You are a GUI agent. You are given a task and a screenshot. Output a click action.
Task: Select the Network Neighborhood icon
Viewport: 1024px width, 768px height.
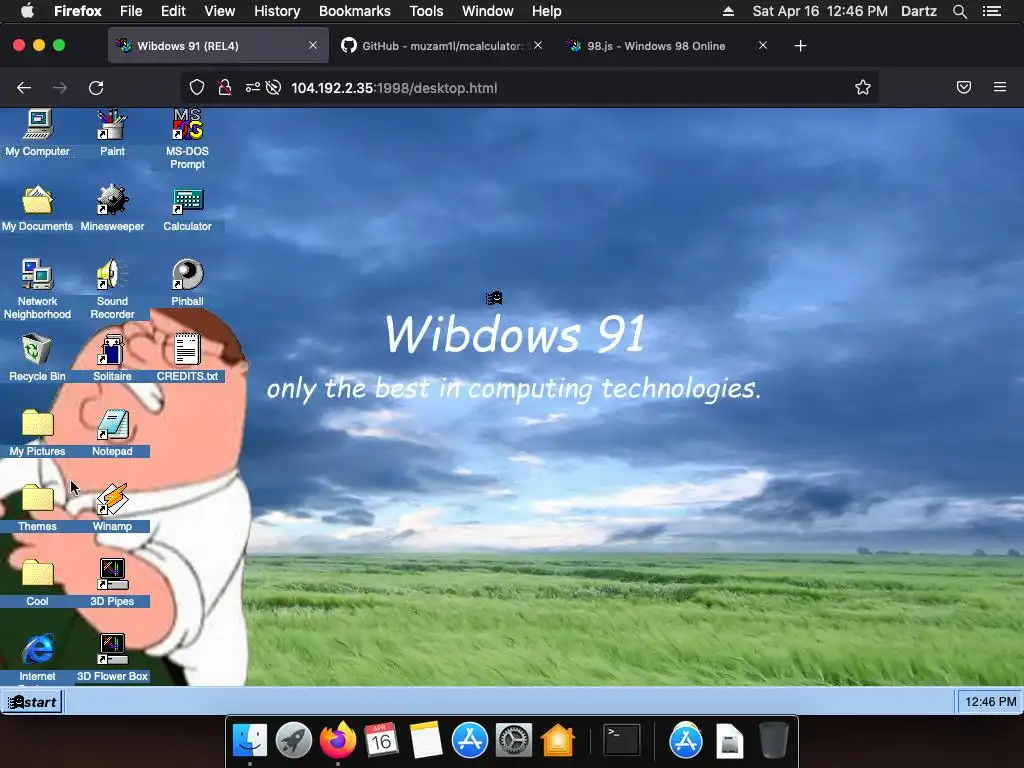point(37,289)
